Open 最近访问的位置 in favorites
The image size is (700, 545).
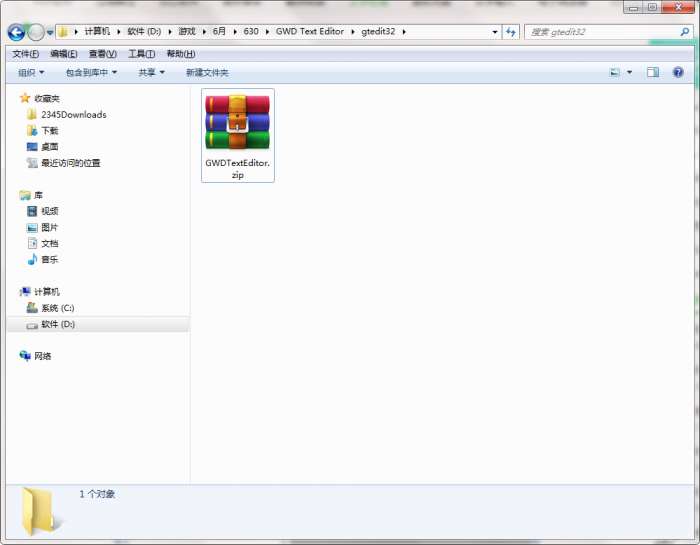click(x=70, y=162)
